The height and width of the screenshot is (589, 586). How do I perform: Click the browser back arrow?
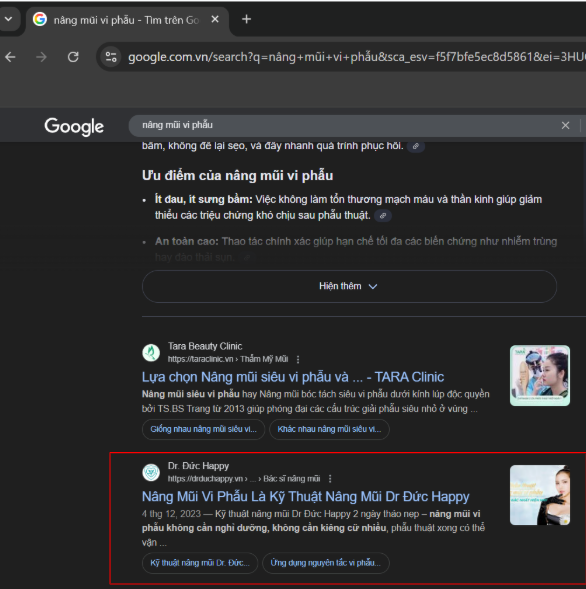pyautogui.click(x=11, y=57)
